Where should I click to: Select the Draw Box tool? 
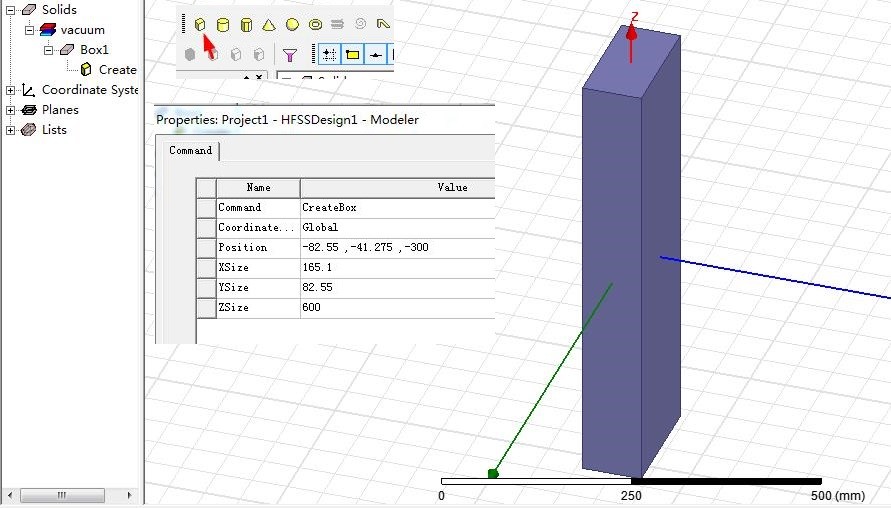199,24
